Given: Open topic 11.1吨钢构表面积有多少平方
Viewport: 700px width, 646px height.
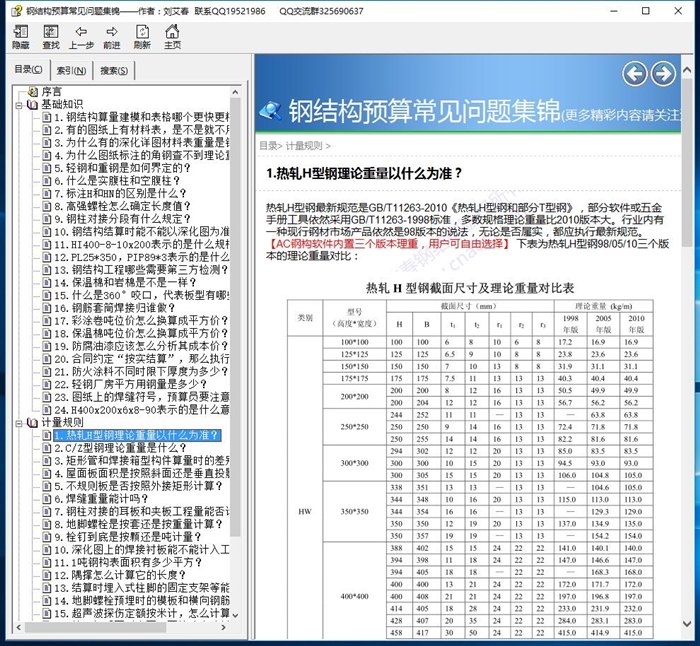Looking at the screenshot, I should tap(128, 563).
